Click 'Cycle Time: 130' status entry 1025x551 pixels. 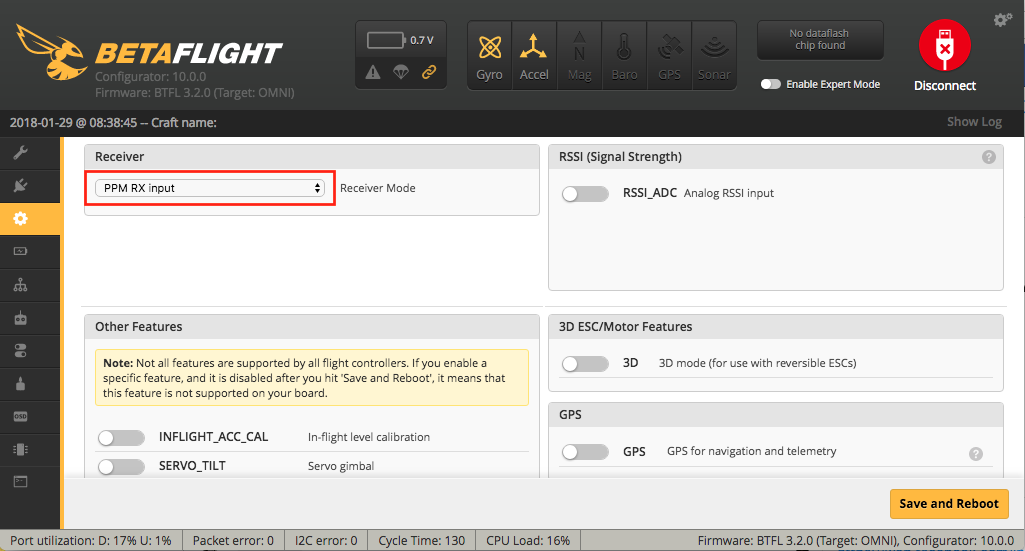(x=422, y=541)
